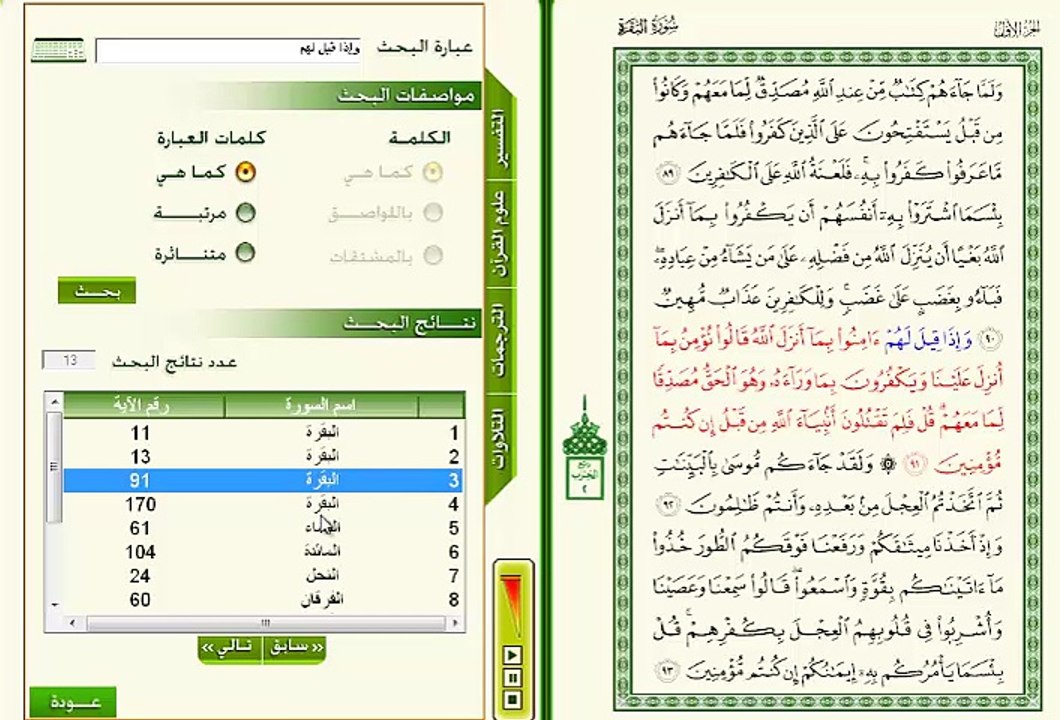Adjust the red recitation volume slider
Image resolution: width=1060 pixels, height=720 pixels.
click(512, 605)
